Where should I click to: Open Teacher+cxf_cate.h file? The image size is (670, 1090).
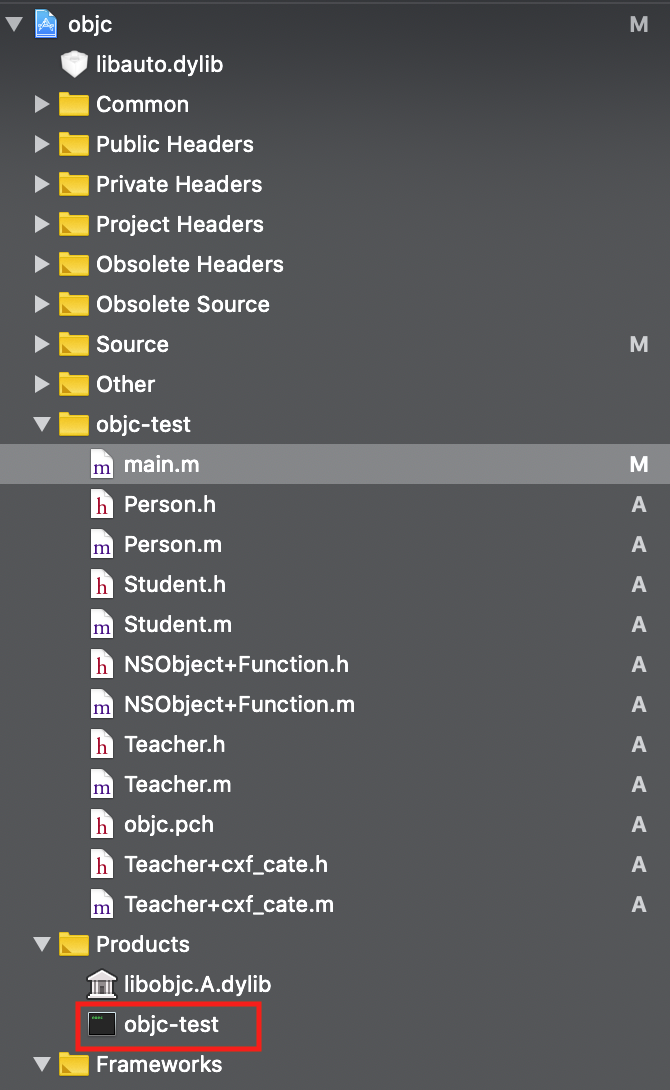[225, 865]
